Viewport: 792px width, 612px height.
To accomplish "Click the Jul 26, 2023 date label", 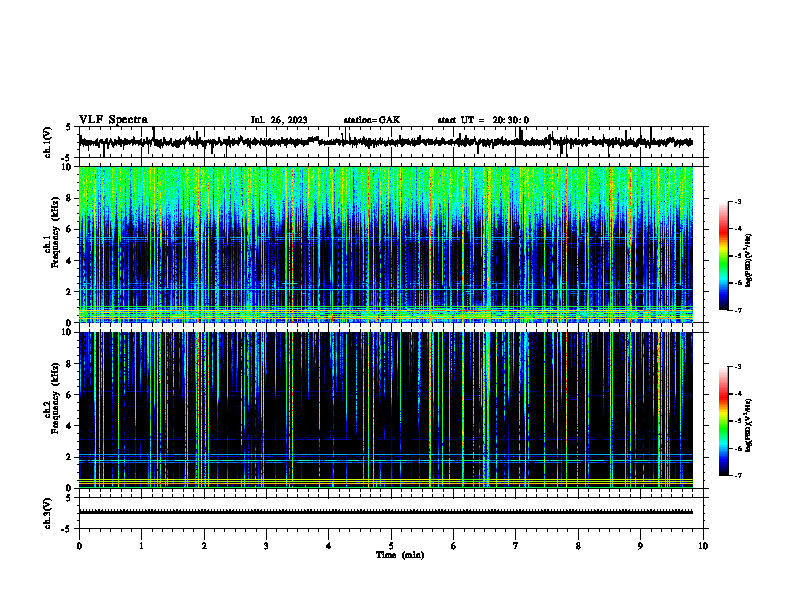I will coord(279,120).
